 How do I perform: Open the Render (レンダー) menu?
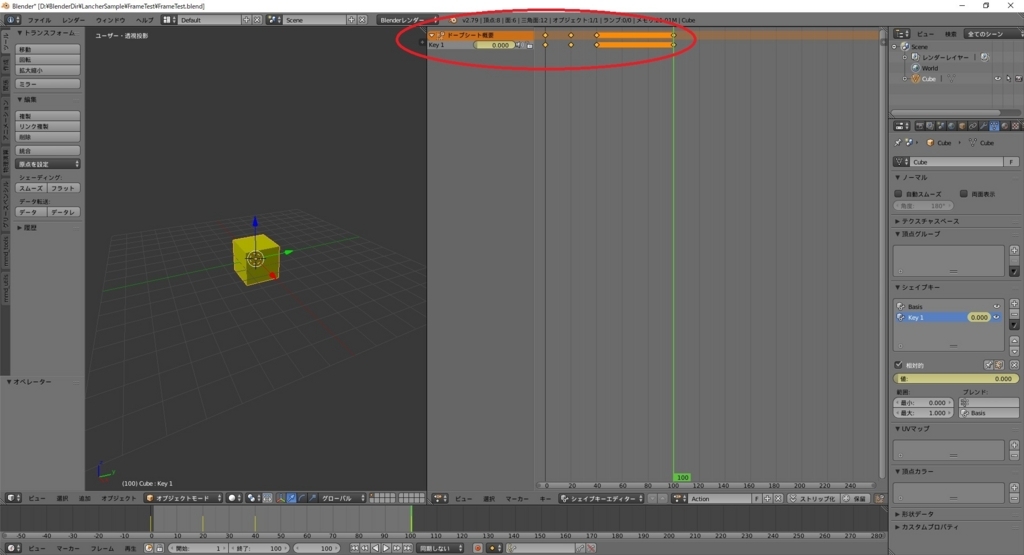[x=73, y=20]
